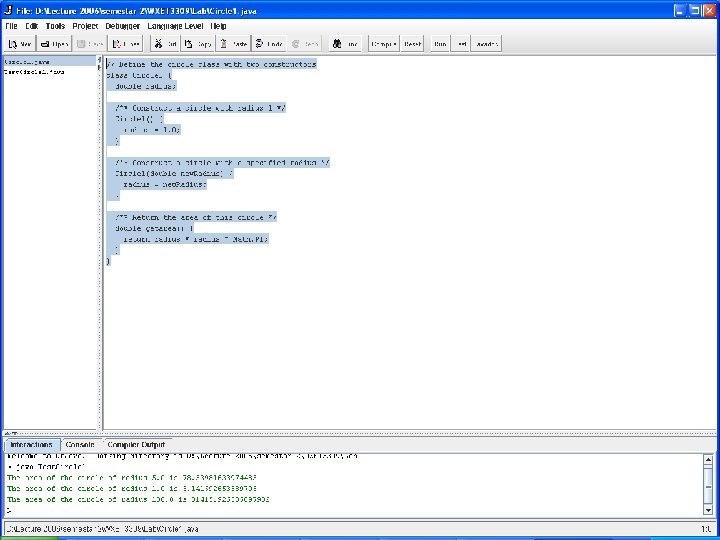
Task: Open the Tools menu
Action: [x=55, y=26]
